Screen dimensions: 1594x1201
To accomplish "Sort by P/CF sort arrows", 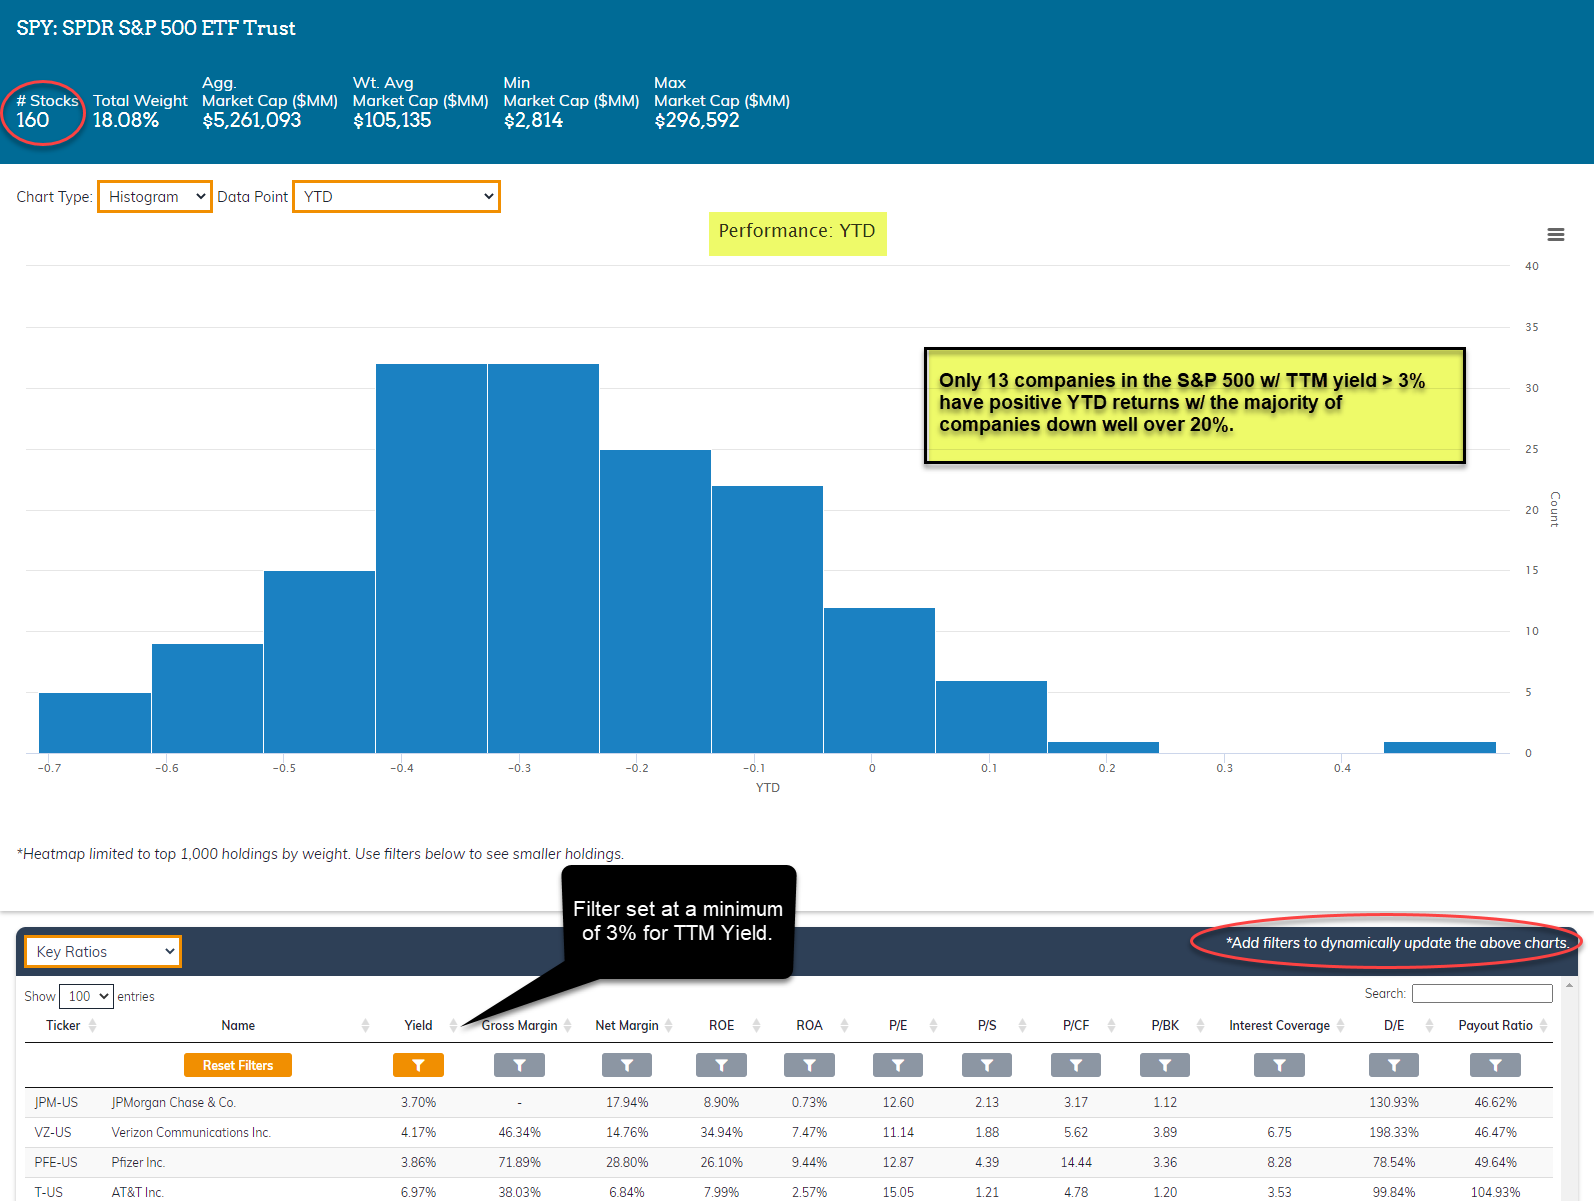I will 1111,1025.
